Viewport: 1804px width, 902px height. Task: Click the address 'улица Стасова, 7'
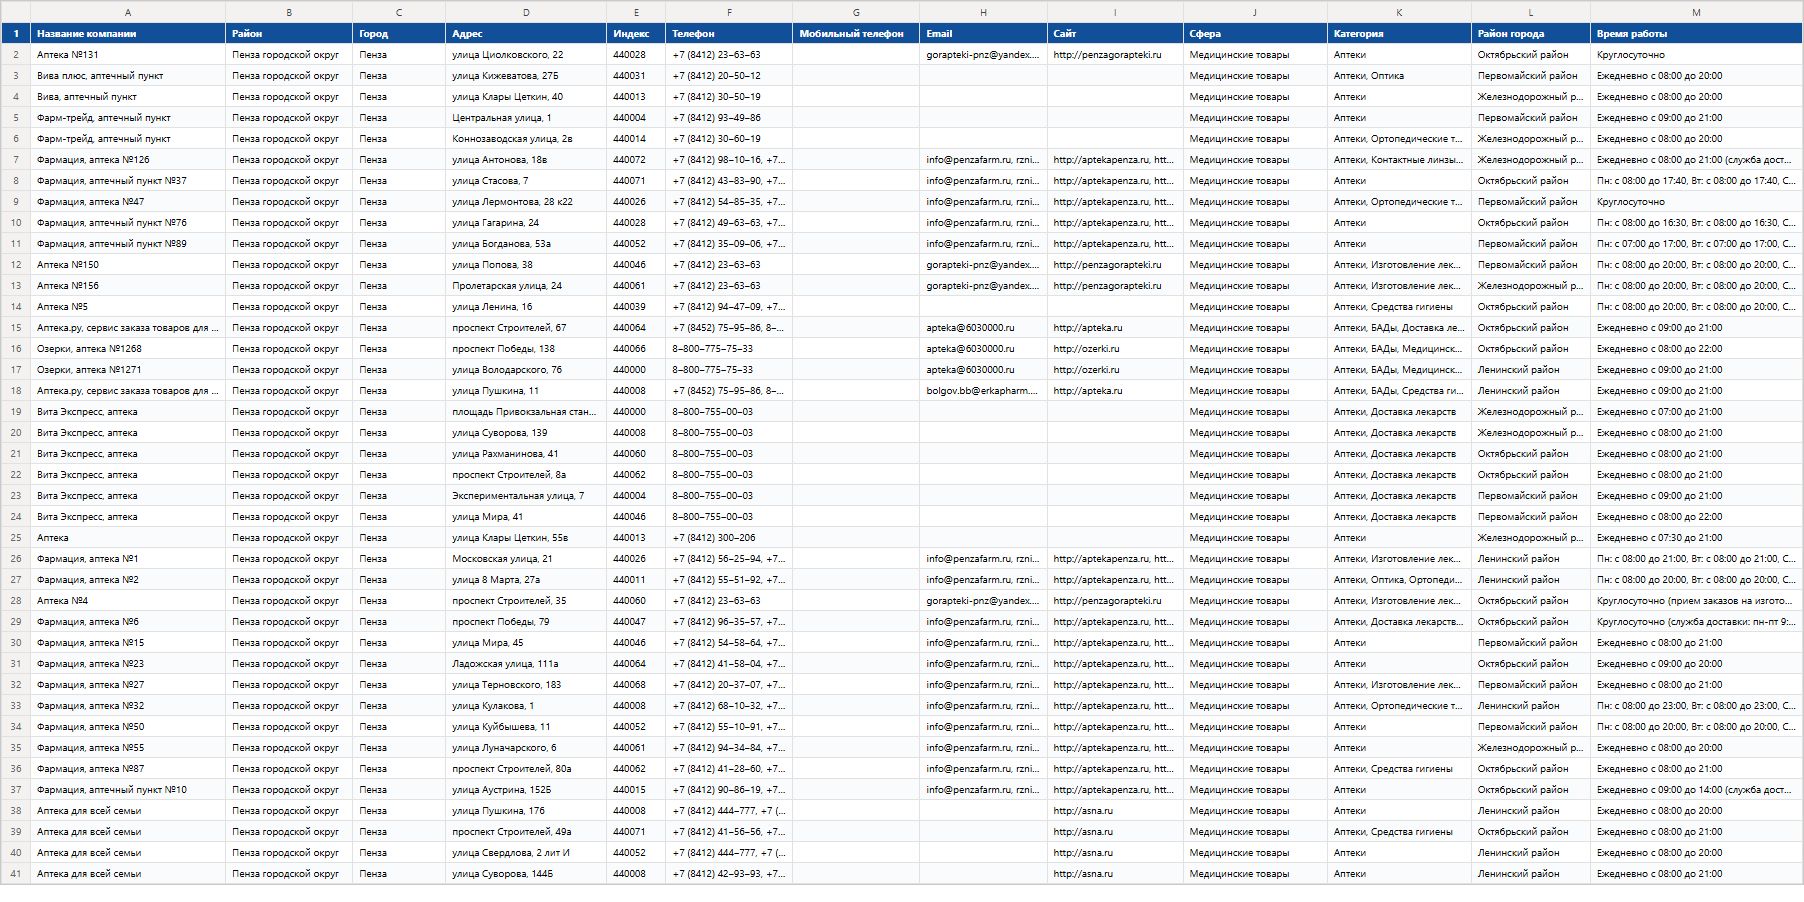coord(526,181)
